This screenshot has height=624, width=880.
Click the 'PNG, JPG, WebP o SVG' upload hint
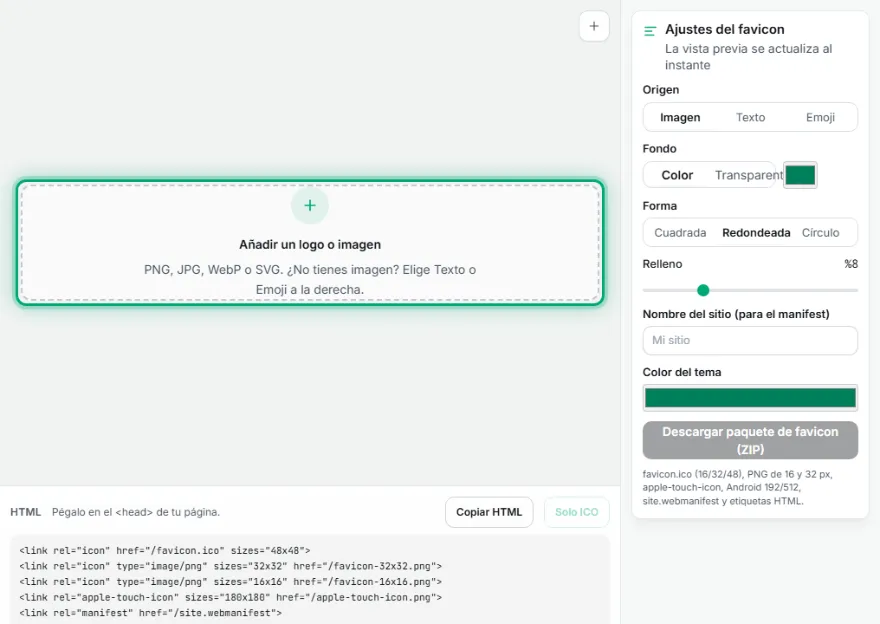310,279
